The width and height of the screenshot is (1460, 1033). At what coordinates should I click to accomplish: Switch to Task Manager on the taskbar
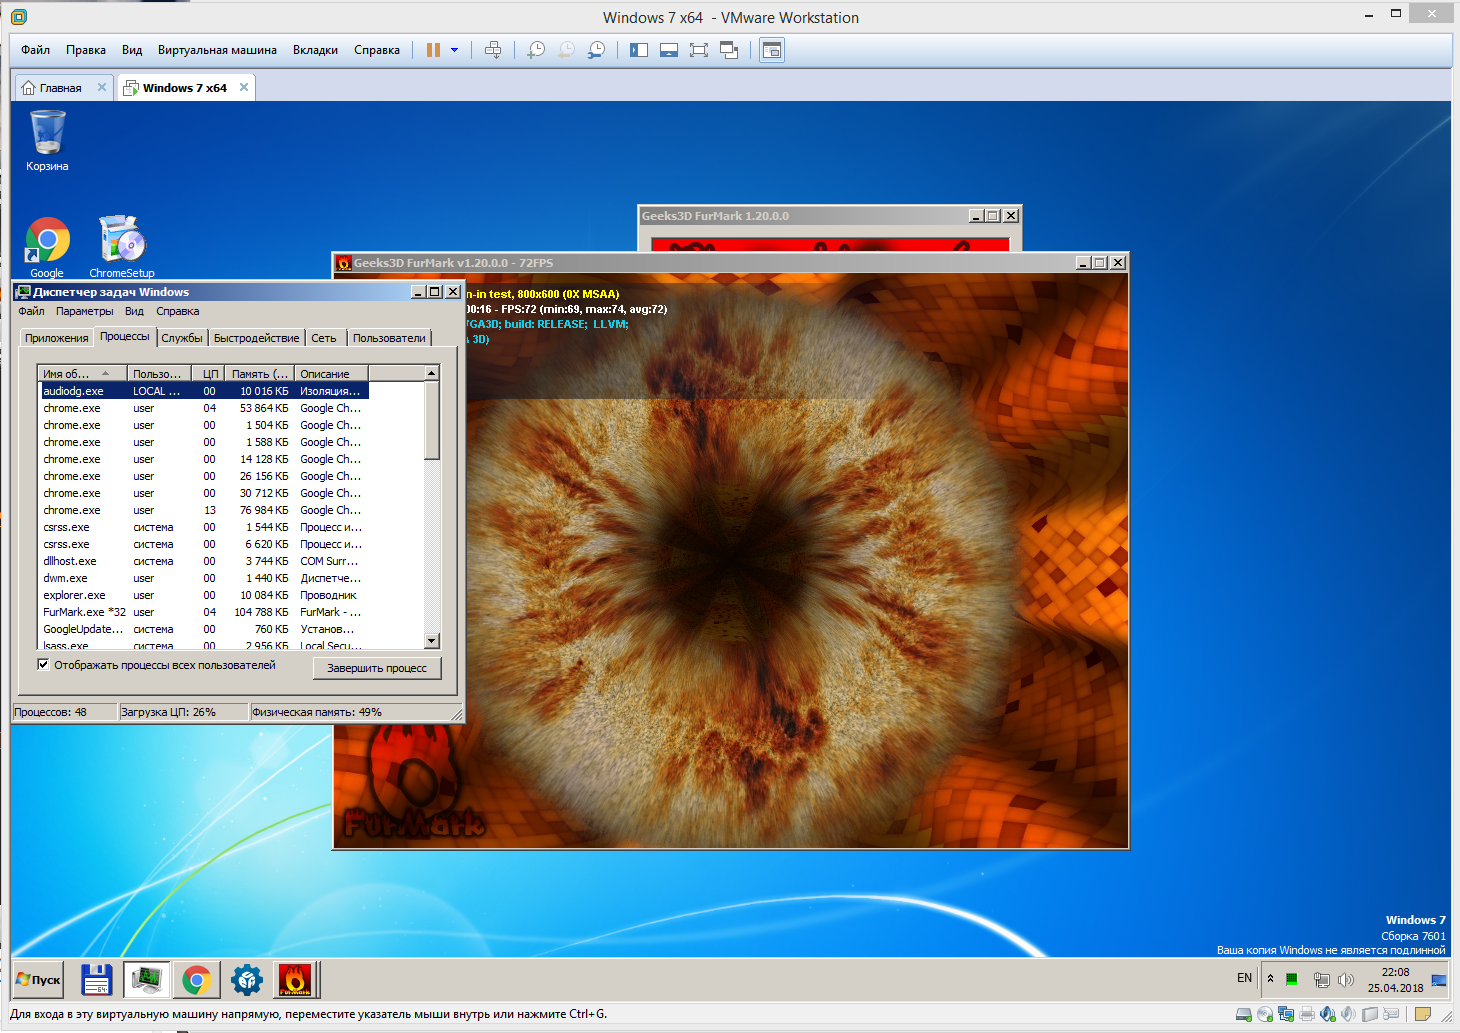pyautogui.click(x=146, y=980)
